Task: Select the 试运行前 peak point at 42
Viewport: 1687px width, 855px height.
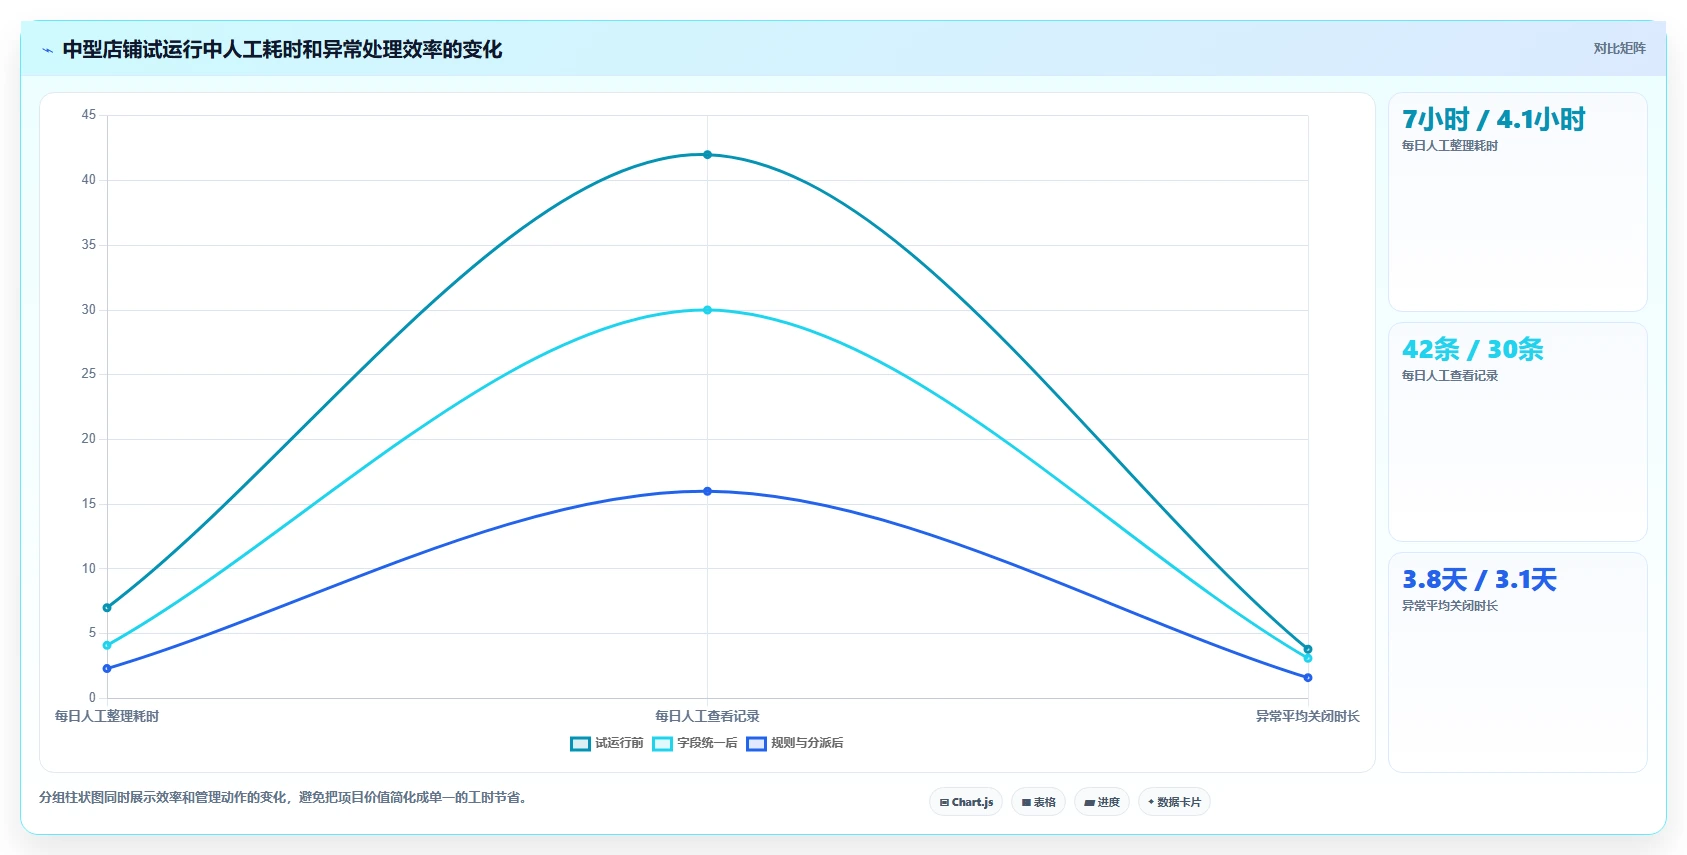Action: 707,155
